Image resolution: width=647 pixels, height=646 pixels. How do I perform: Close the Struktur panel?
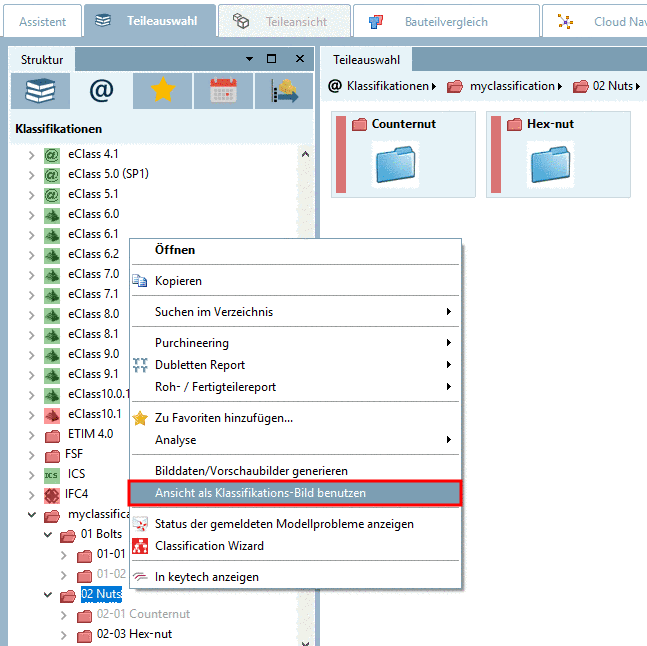click(x=300, y=59)
